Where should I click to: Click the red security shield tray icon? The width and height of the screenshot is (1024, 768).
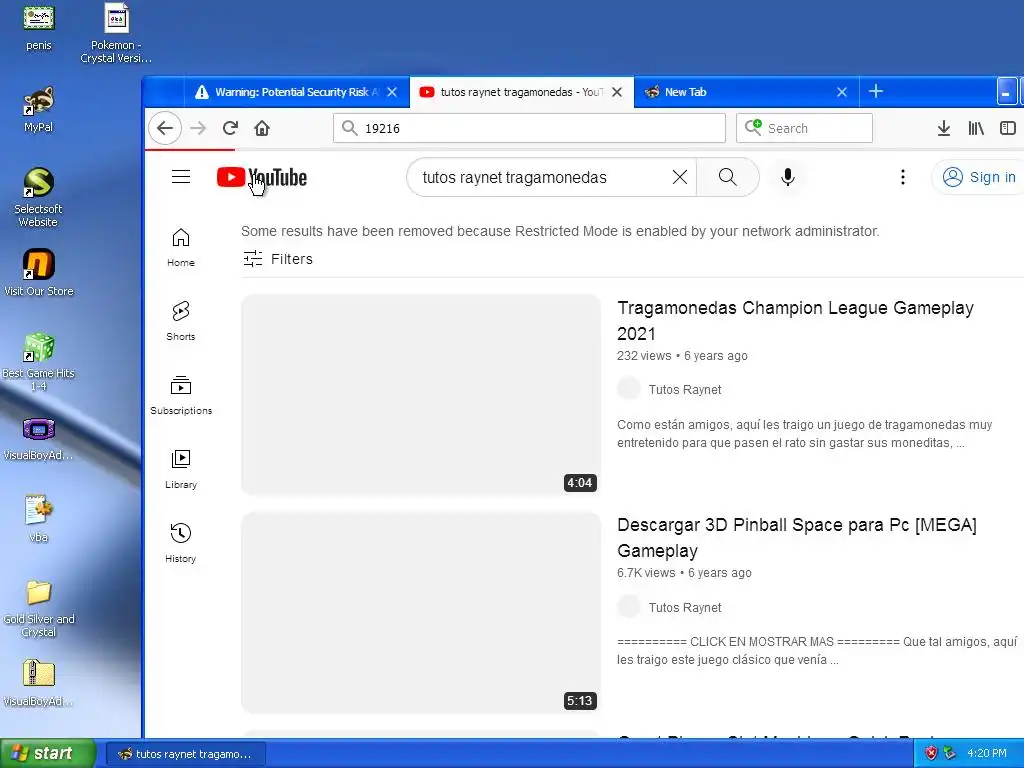click(931, 754)
